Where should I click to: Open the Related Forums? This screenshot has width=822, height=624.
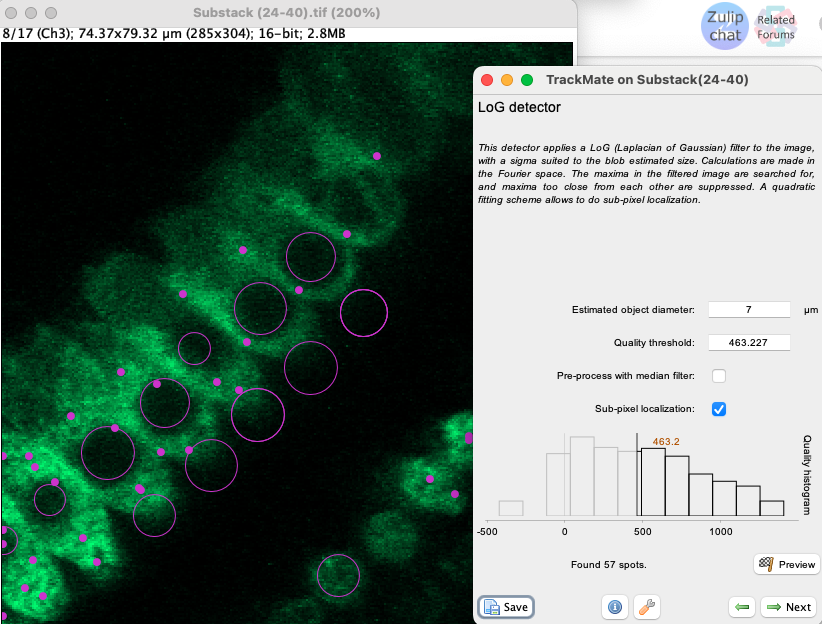776,27
